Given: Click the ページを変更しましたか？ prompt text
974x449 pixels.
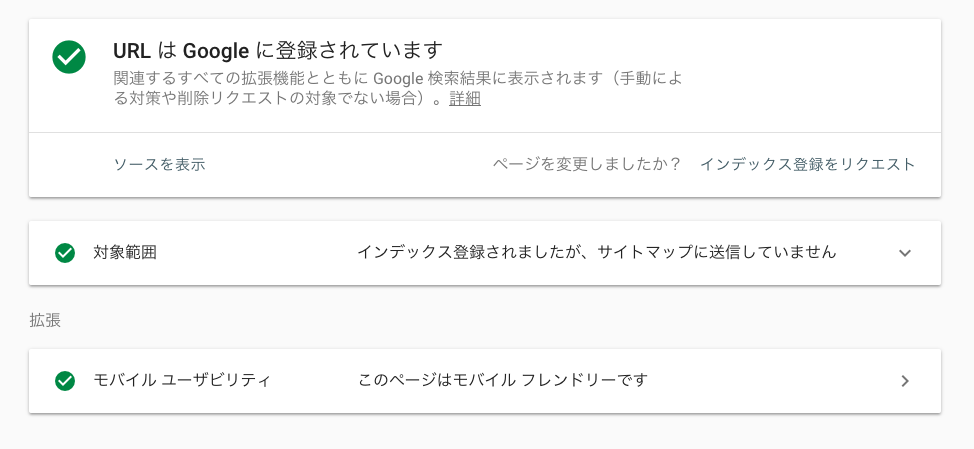Looking at the screenshot, I should click(x=587, y=165).
